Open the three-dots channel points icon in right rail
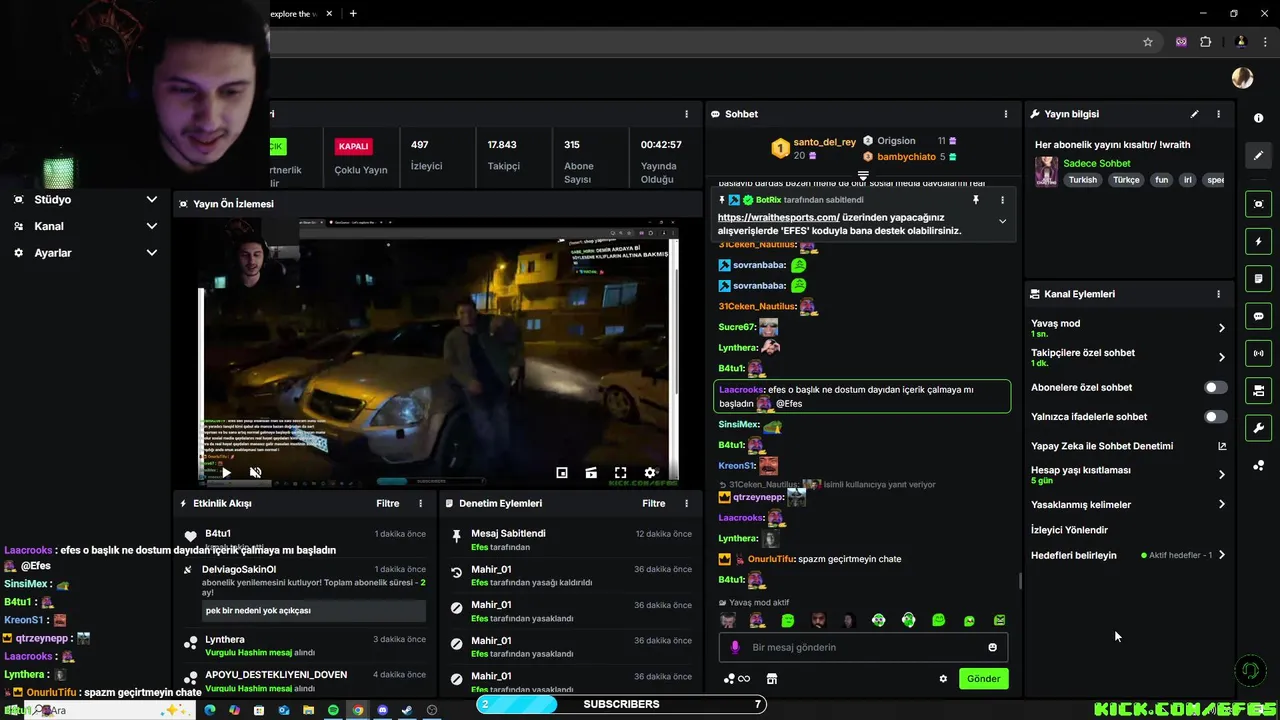This screenshot has height=720, width=1280. tap(1258, 465)
